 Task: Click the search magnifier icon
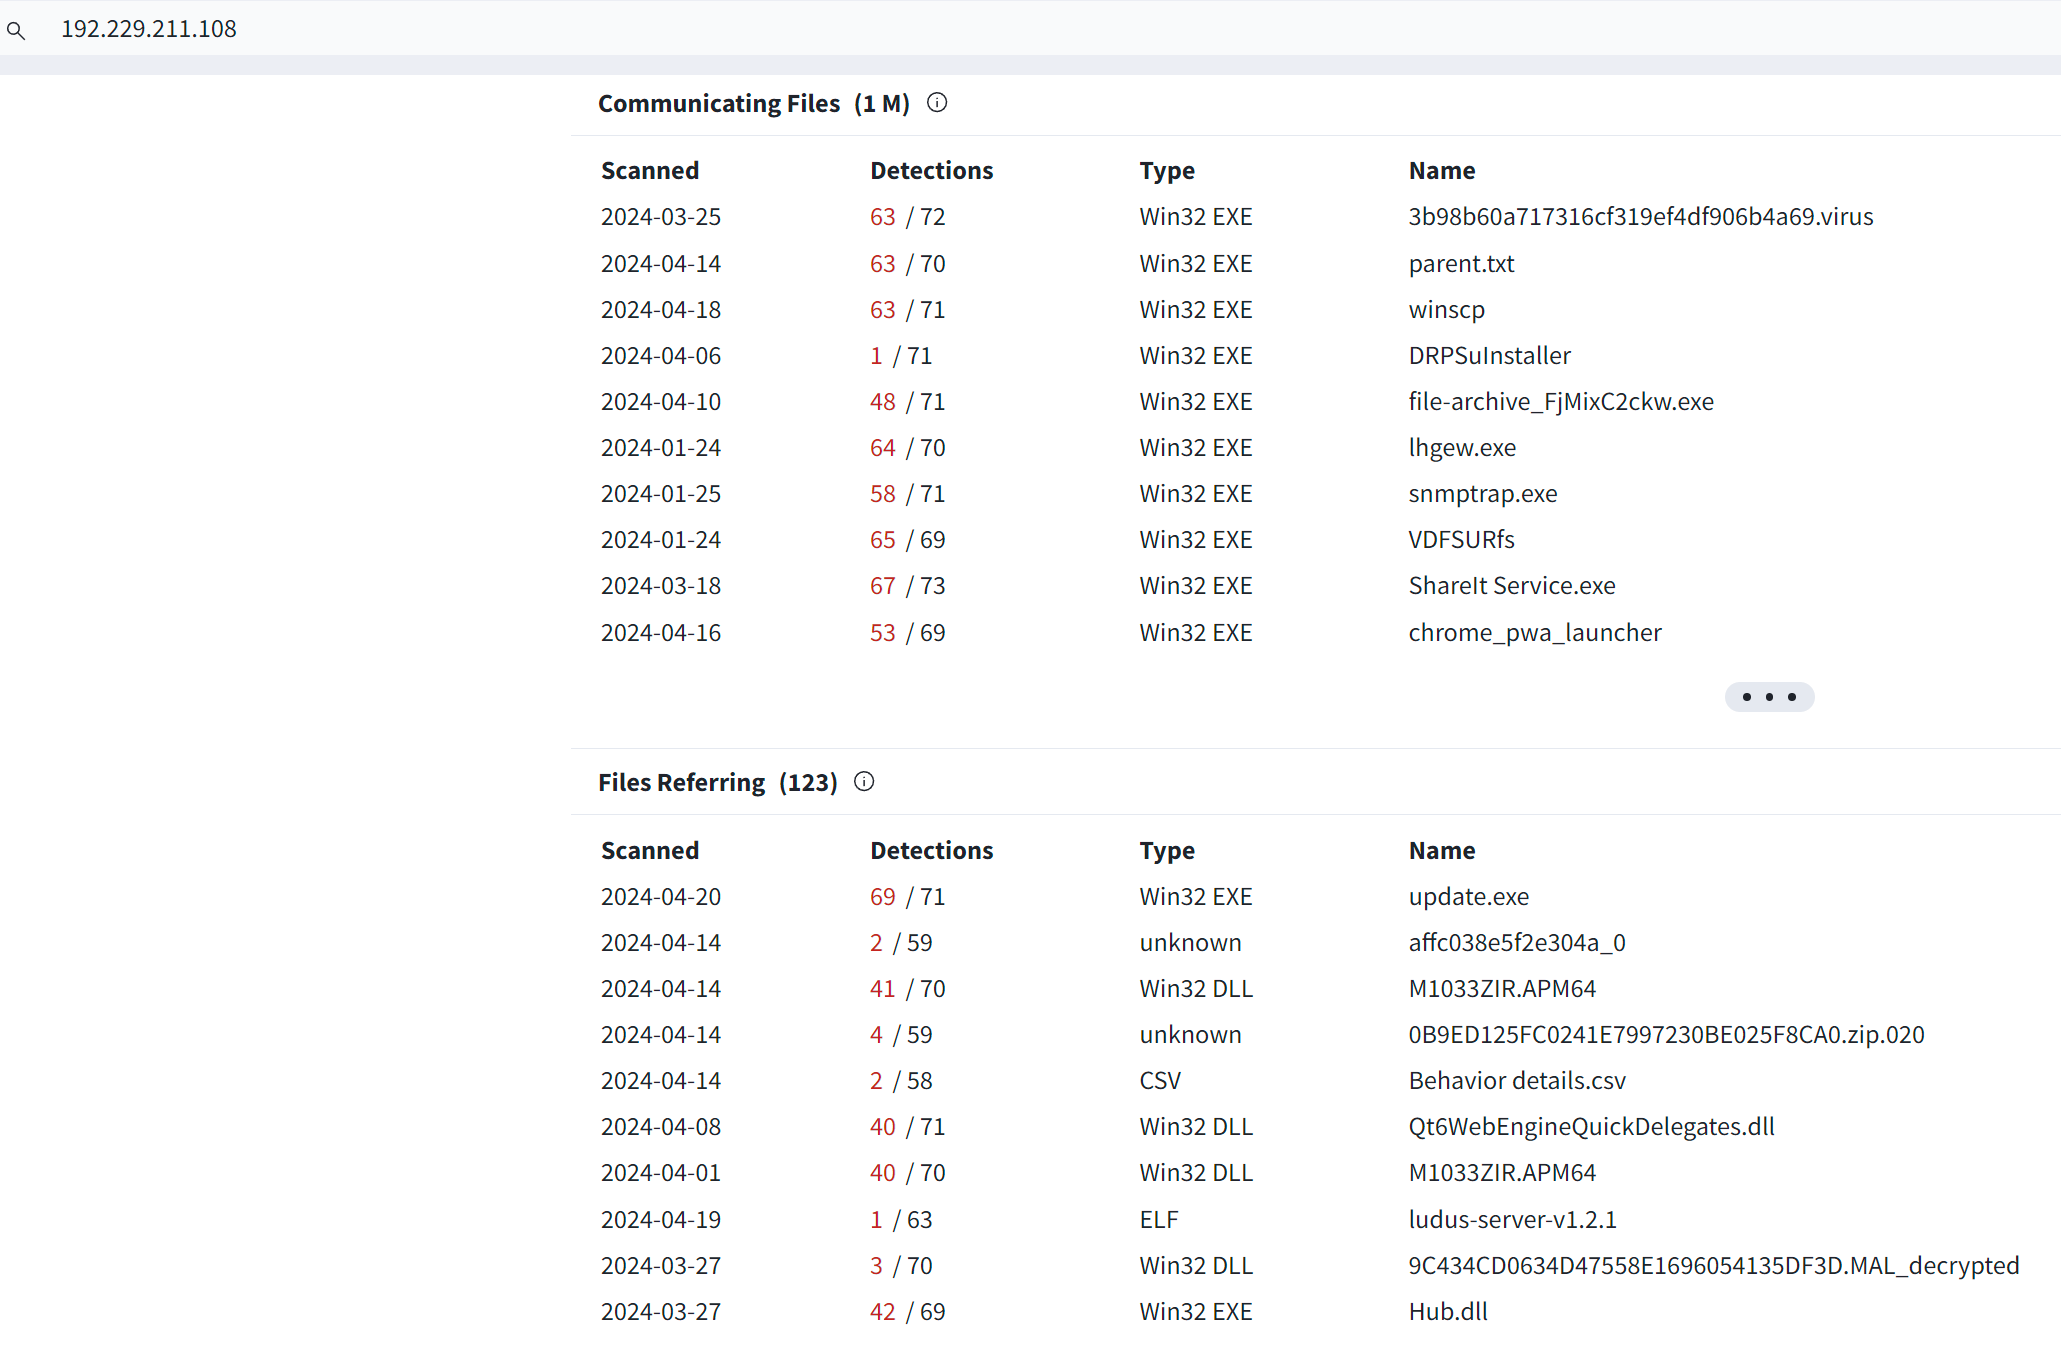[16, 30]
